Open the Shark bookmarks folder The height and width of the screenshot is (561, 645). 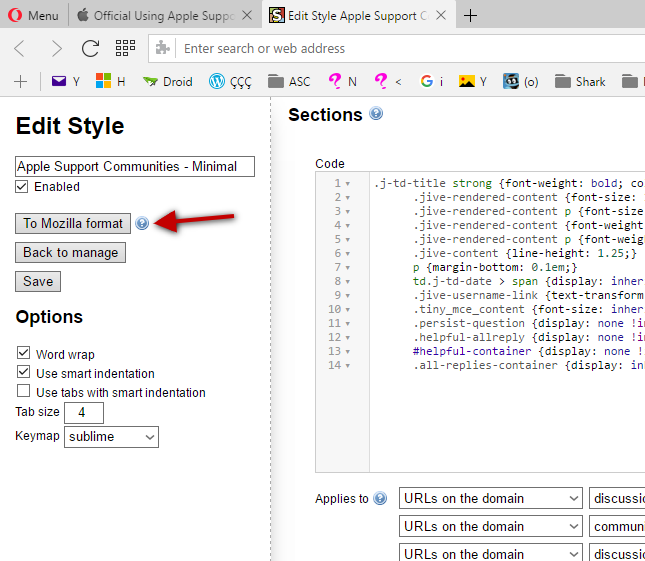coord(580,81)
